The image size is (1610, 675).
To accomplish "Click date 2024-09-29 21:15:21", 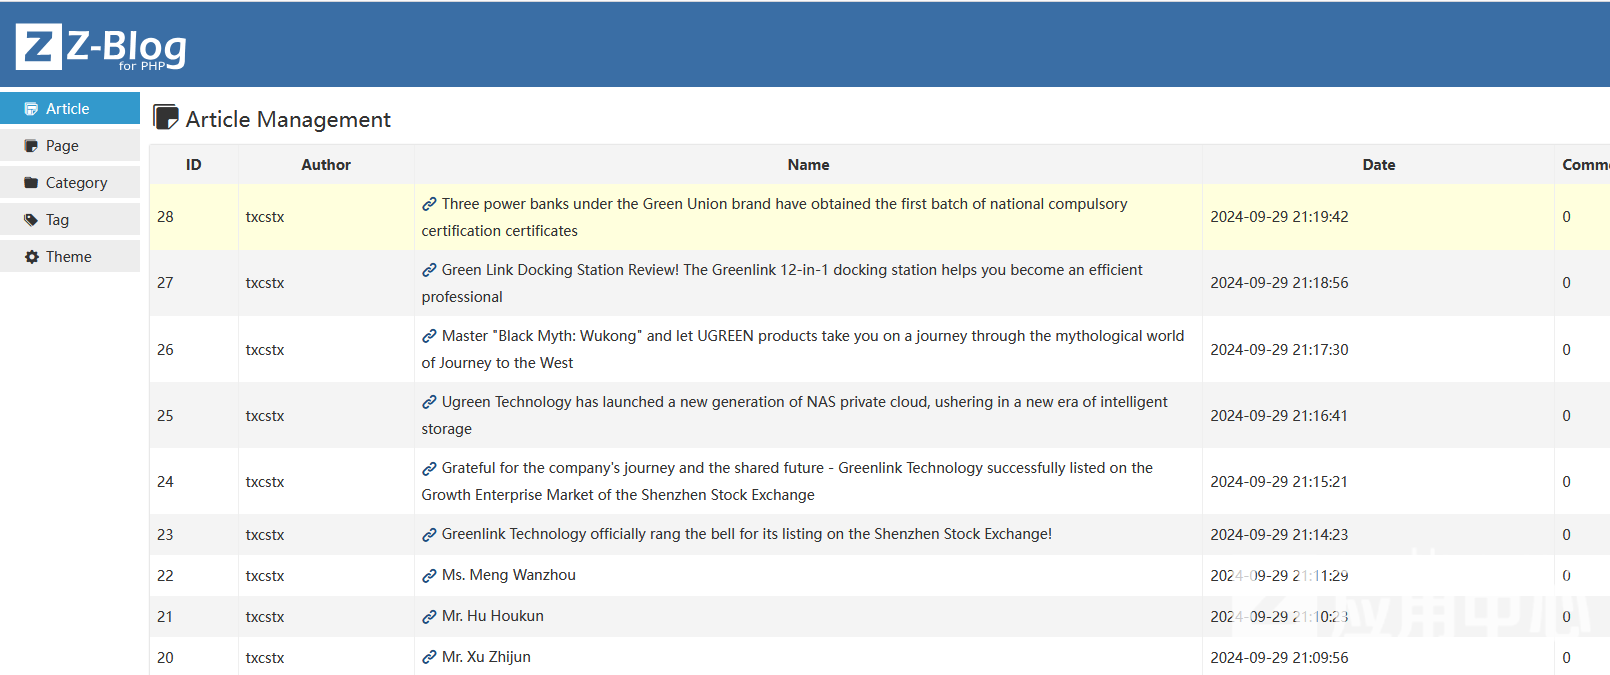I will pos(1279,482).
